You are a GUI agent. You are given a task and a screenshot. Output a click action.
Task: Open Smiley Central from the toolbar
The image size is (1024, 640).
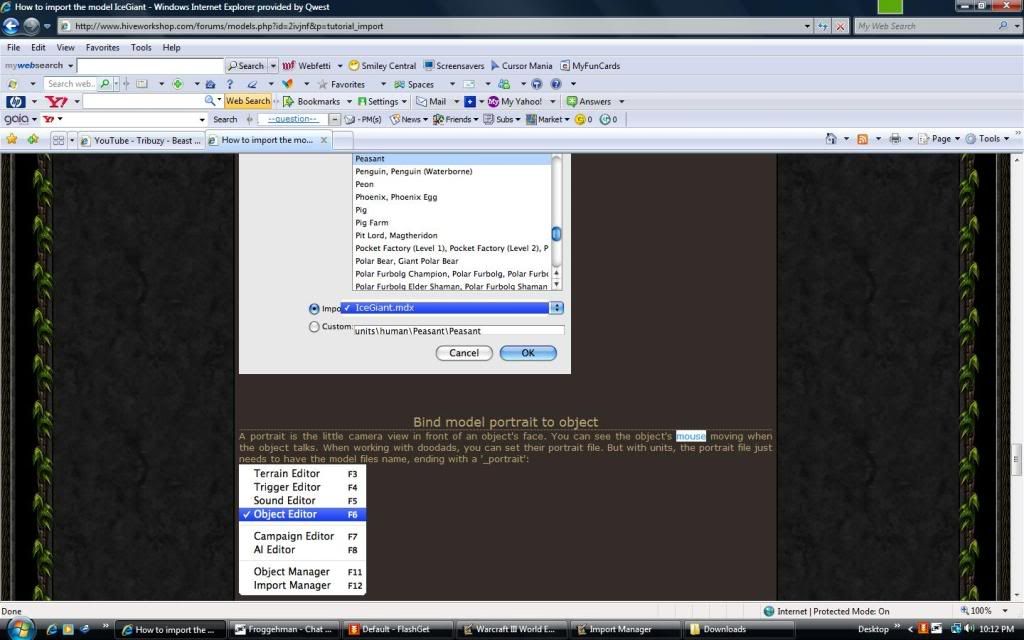click(382, 66)
